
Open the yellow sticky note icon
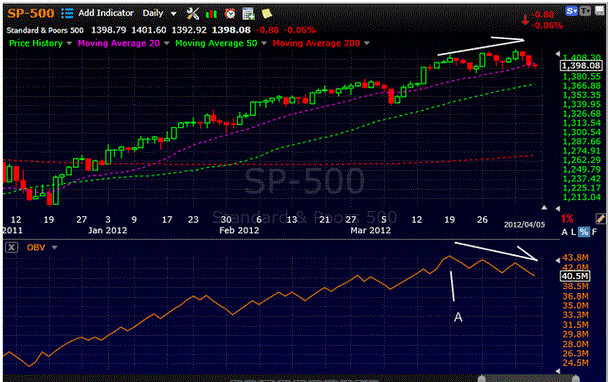267,14
